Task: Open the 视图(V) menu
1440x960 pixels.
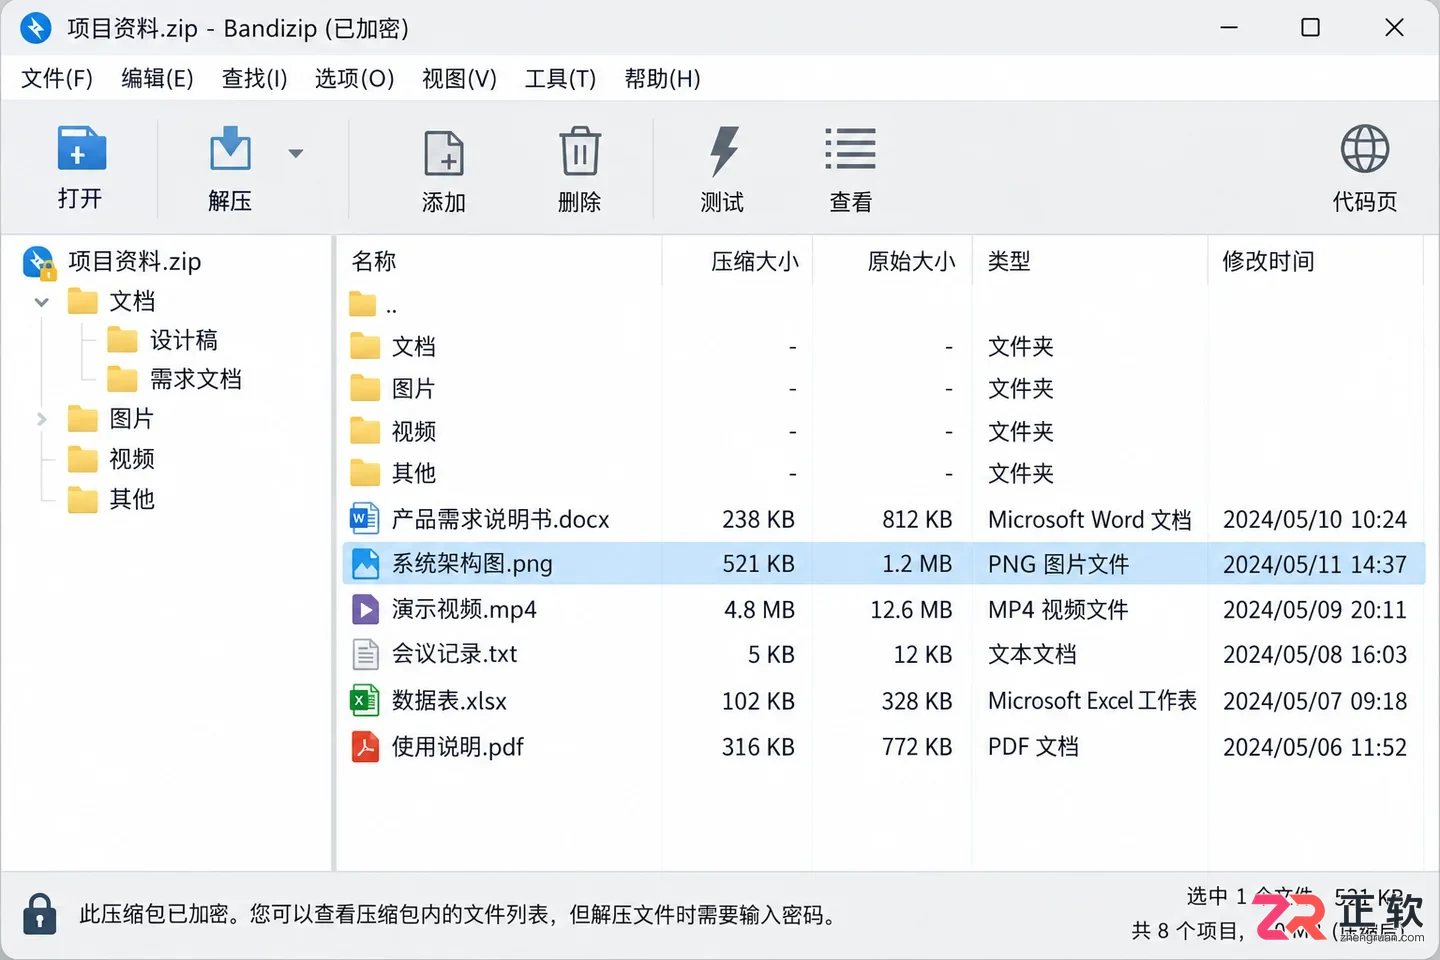Action: (x=459, y=78)
